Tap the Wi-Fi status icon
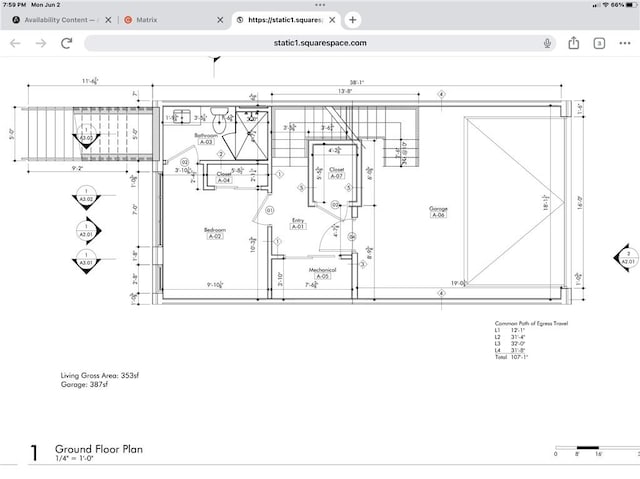640x479 pixels. tap(605, 4)
